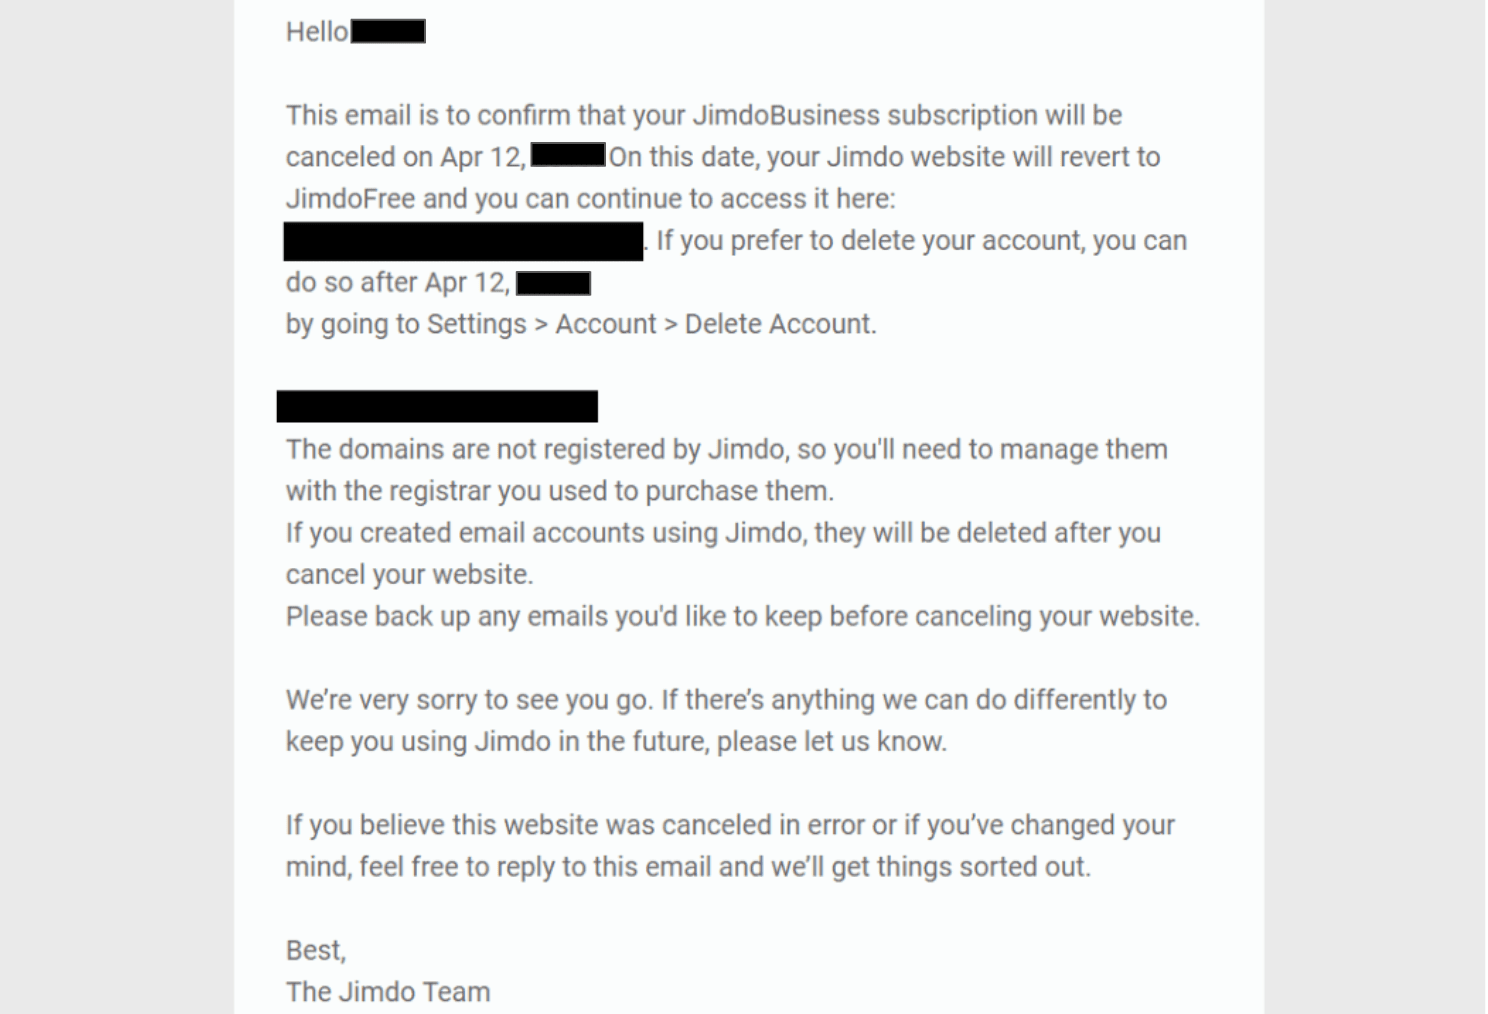
Task: Click the line 'The domains are not registered by Jimdo'
Action: pyautogui.click(x=727, y=450)
